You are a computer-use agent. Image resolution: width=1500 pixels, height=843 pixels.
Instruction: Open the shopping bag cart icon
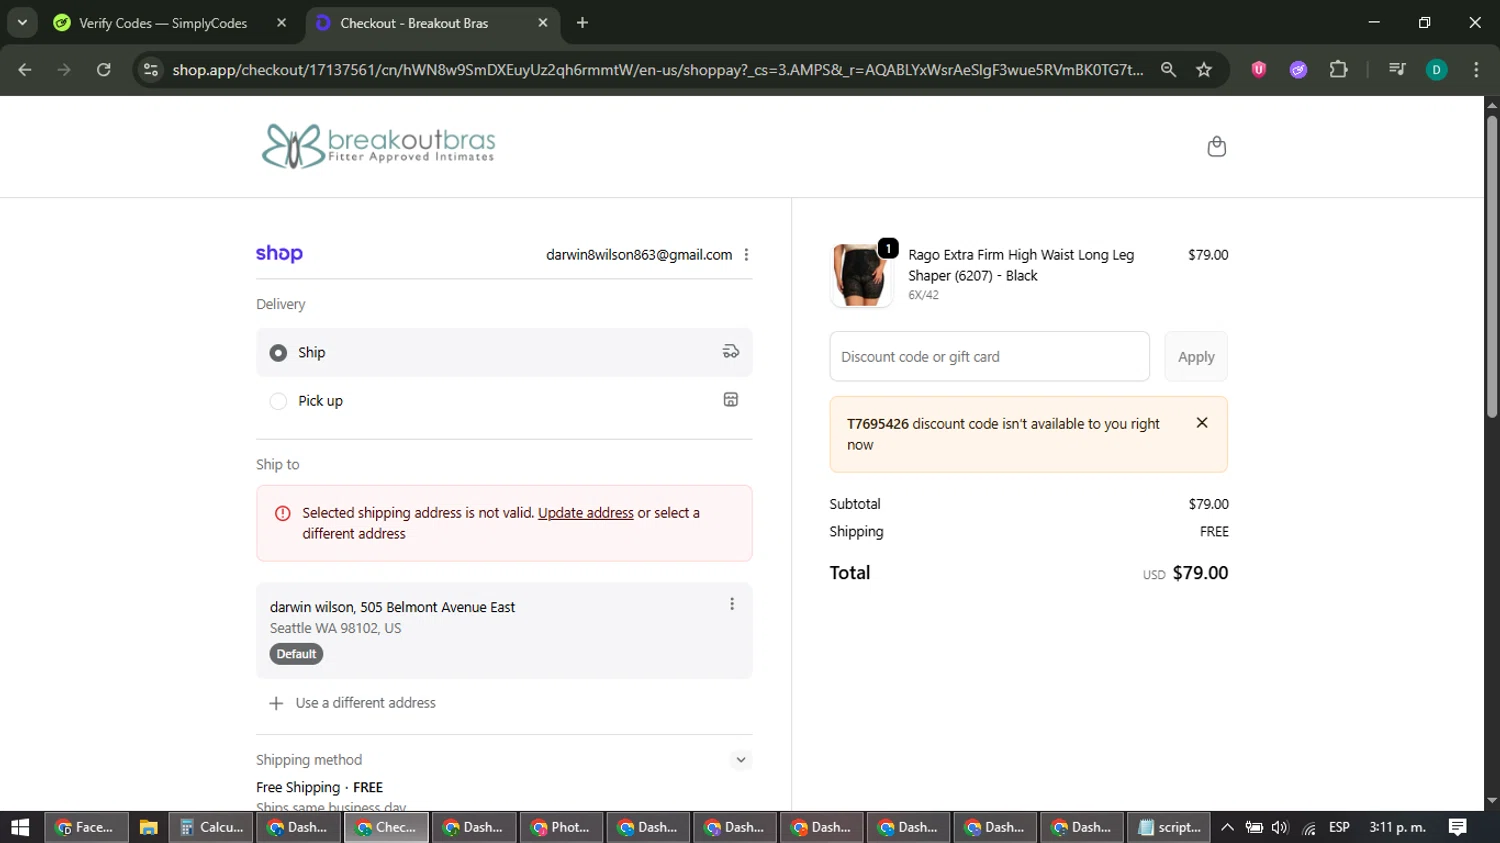1216,147
